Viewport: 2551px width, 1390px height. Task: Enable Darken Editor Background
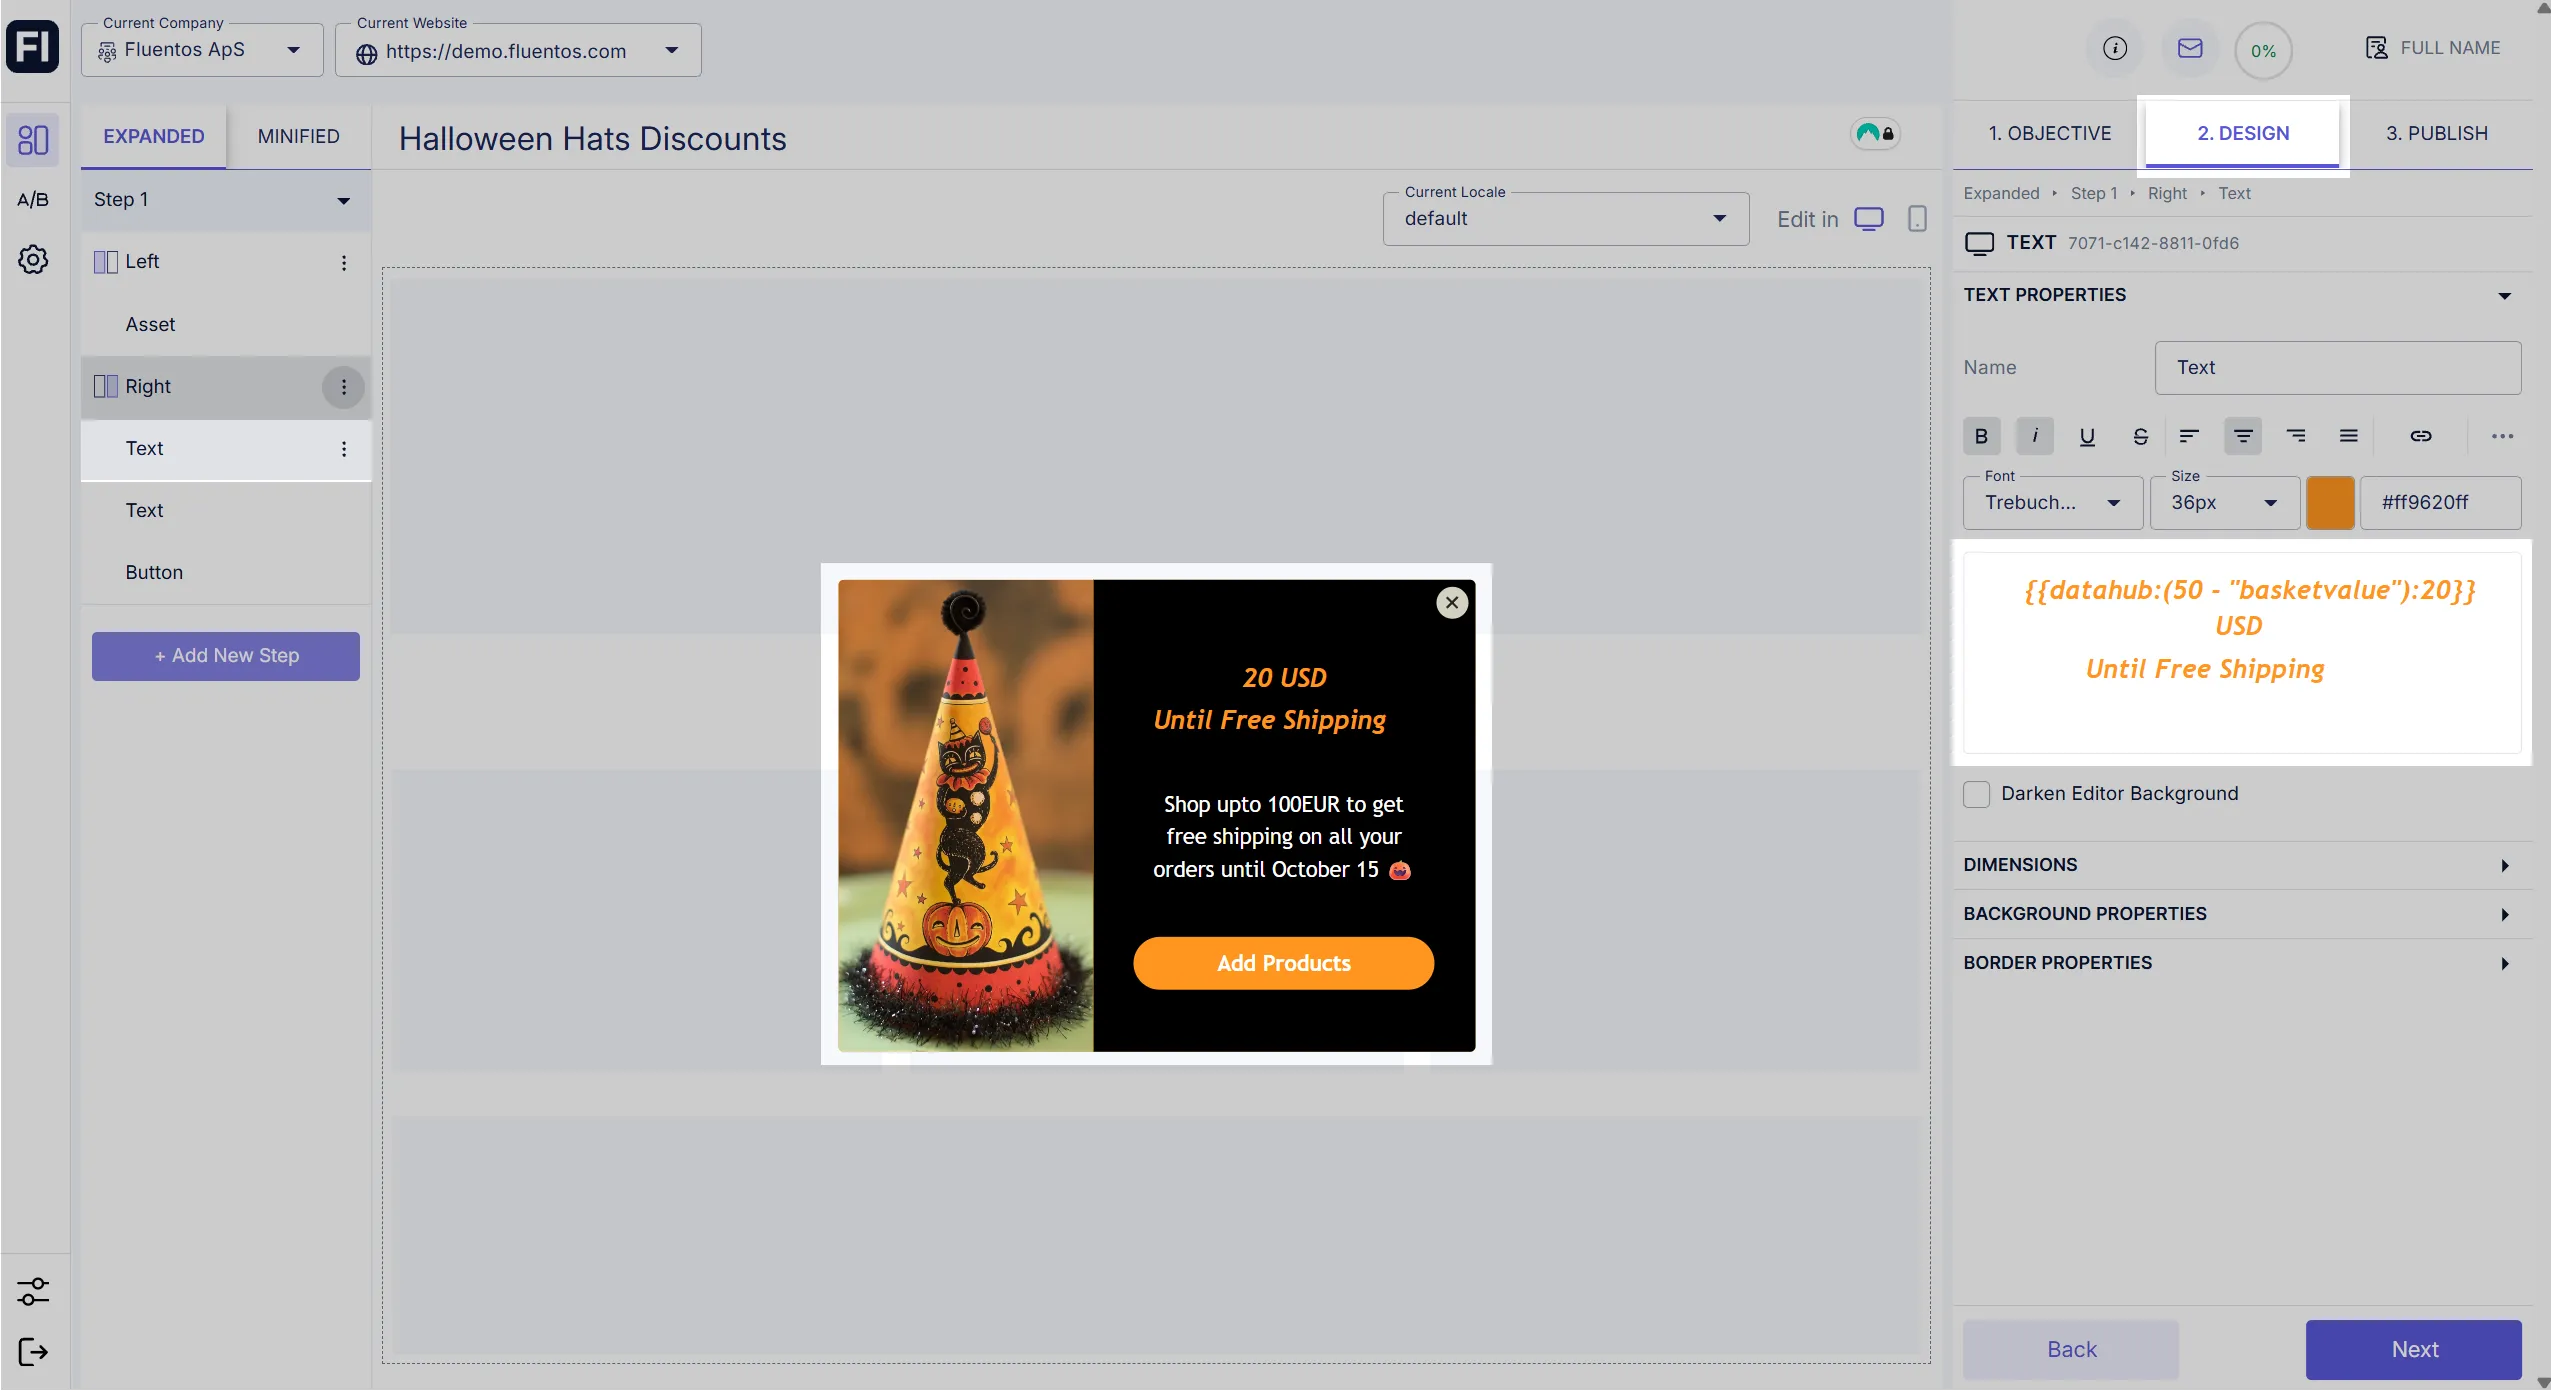click(x=1976, y=793)
